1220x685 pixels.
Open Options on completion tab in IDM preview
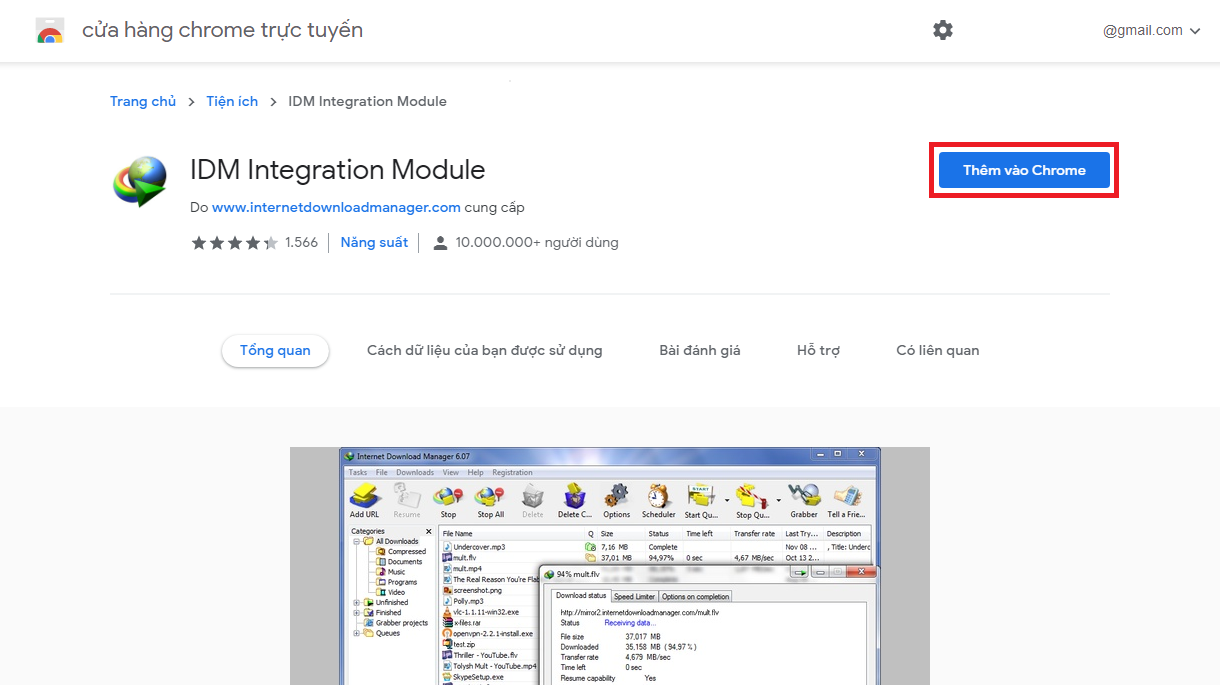[696, 596]
